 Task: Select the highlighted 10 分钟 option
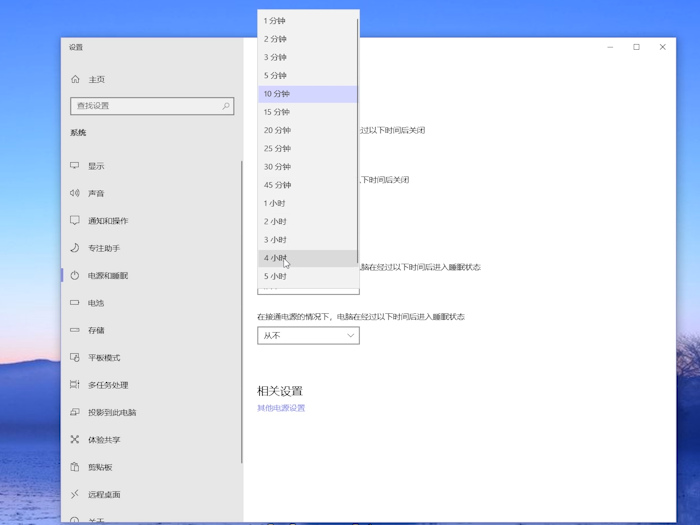(308, 94)
